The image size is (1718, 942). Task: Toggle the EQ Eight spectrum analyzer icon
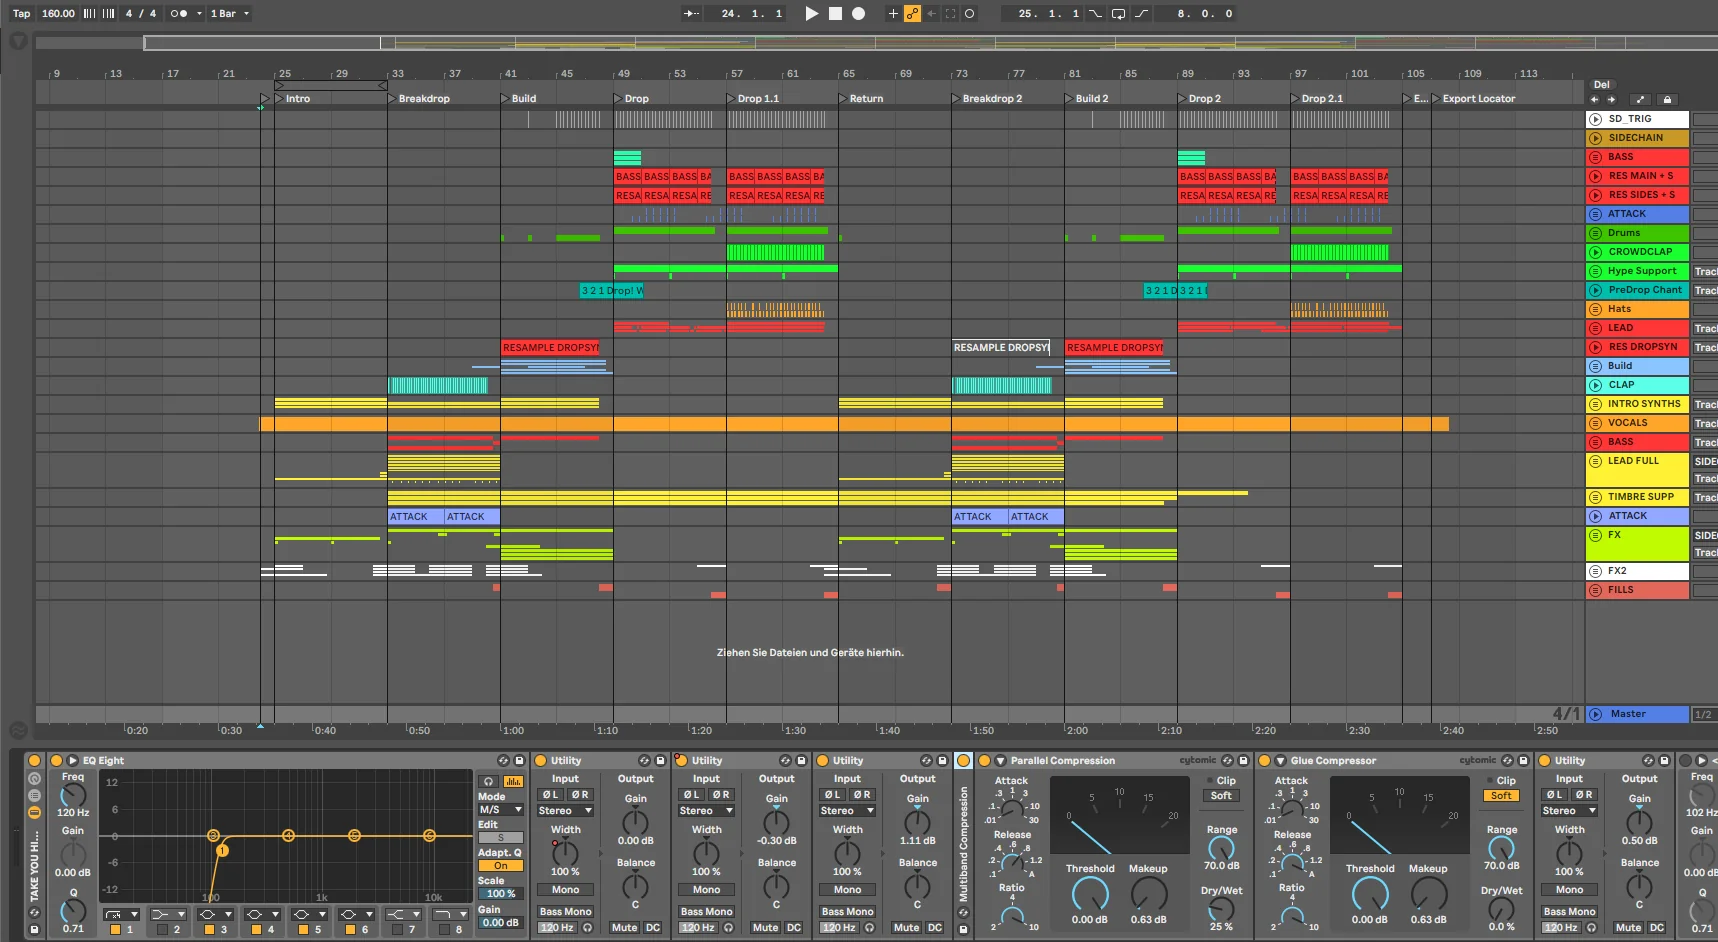point(513,781)
